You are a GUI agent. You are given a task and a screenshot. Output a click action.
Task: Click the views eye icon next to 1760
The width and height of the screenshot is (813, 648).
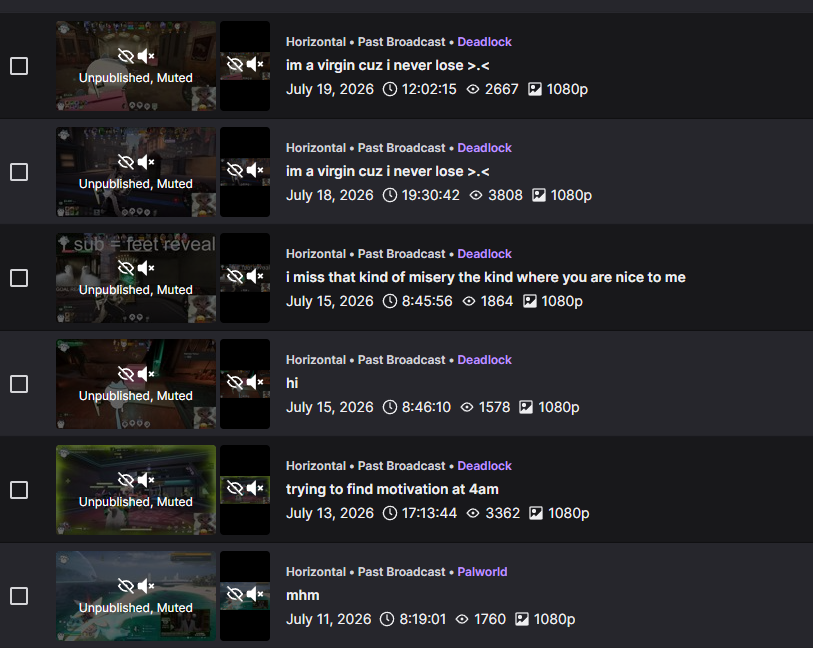tap(462, 619)
